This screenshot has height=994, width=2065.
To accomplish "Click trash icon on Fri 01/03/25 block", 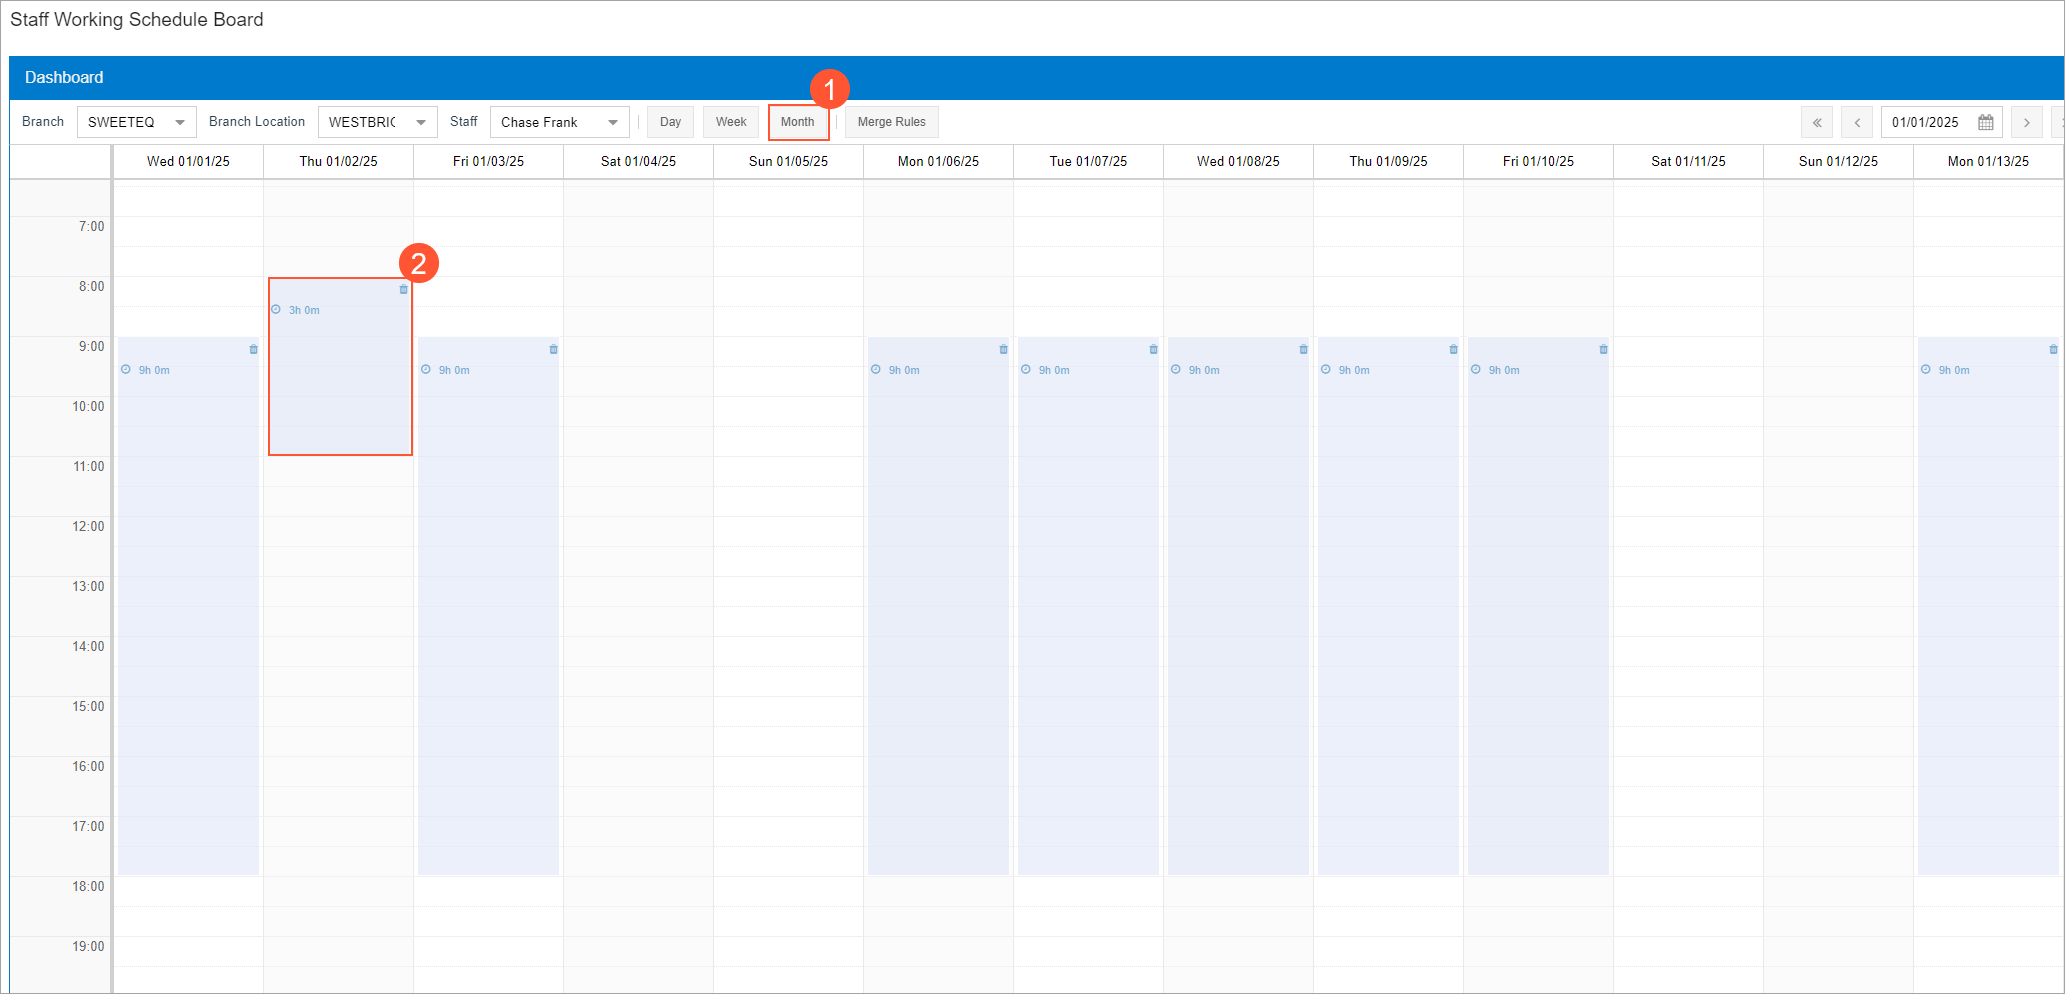I will click(553, 350).
